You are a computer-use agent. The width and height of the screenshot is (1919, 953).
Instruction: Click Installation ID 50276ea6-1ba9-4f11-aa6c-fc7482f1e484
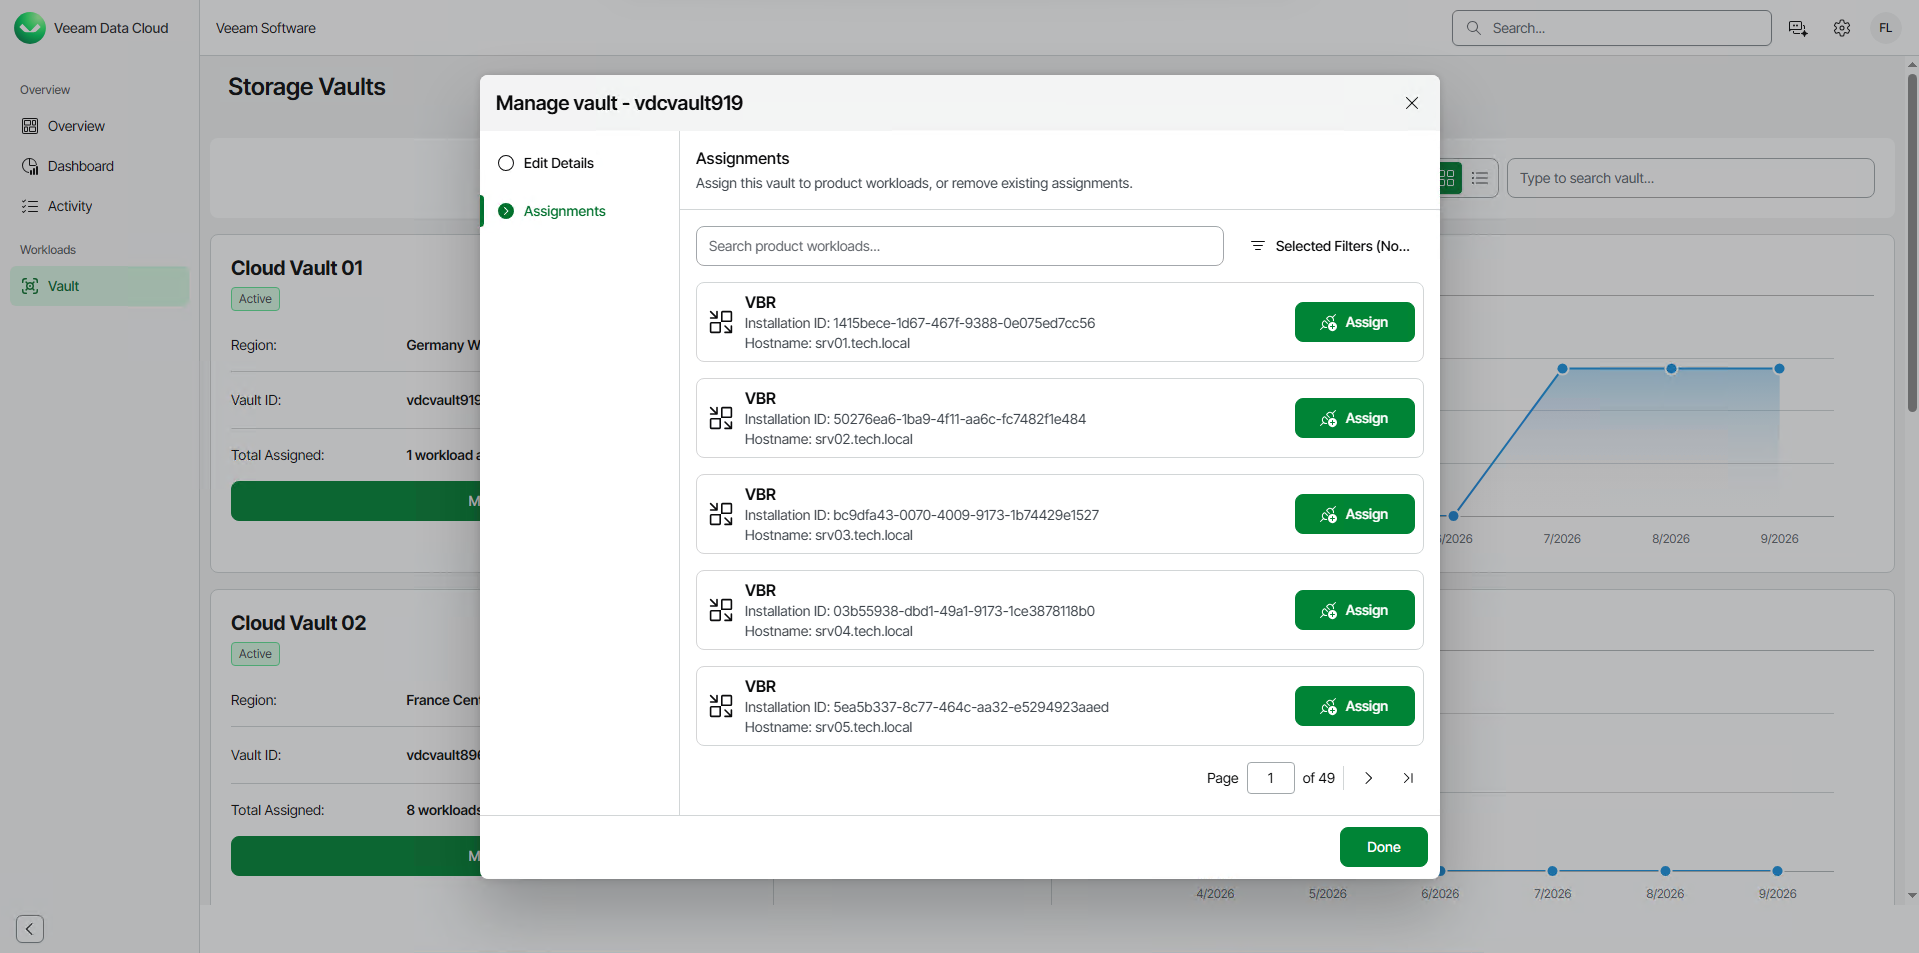(x=915, y=419)
